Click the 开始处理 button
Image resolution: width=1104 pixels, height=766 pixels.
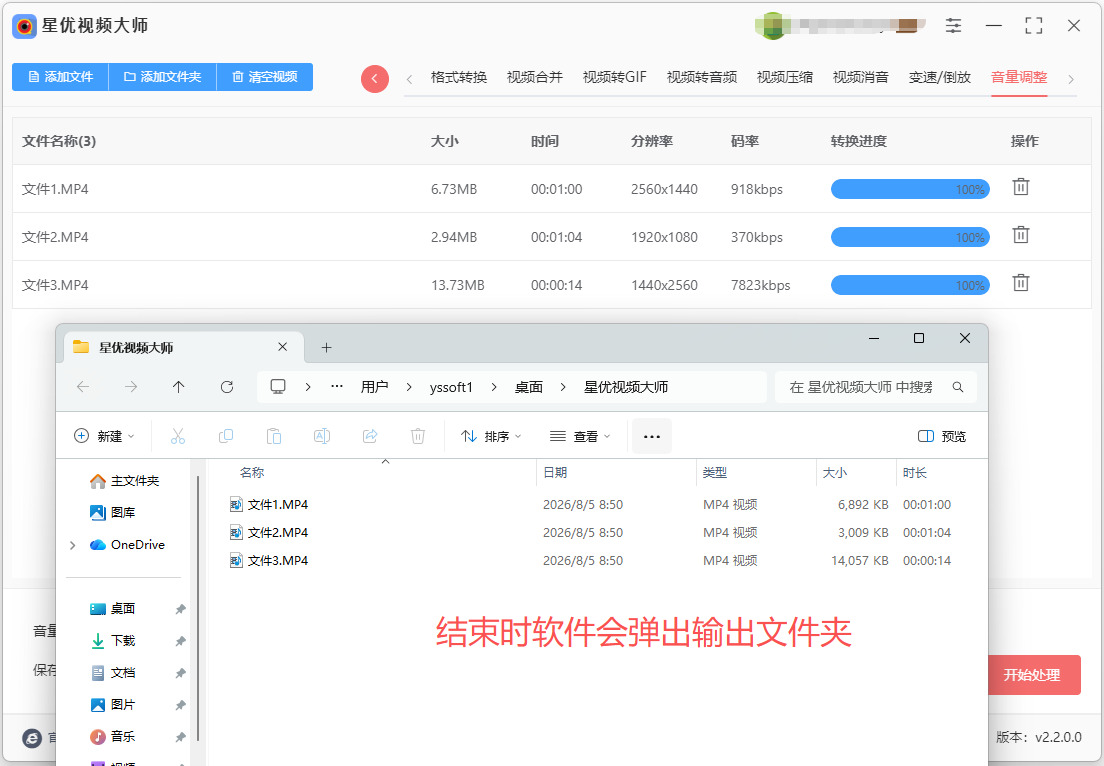1032,675
